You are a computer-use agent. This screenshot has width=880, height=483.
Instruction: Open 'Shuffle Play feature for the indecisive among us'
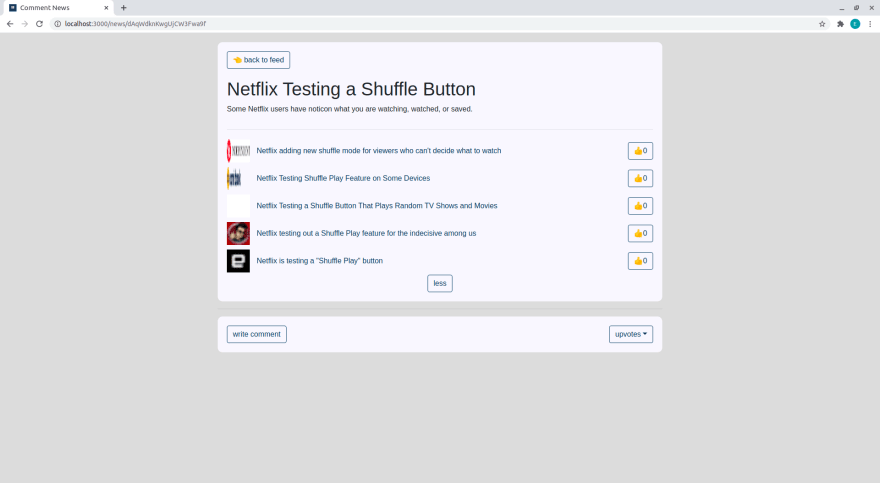point(366,233)
